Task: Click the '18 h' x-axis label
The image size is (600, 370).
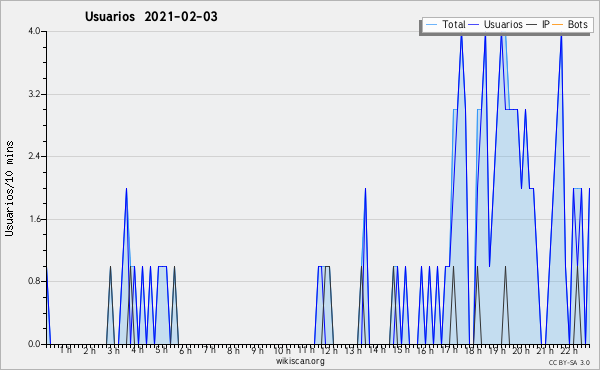Action: point(473,350)
